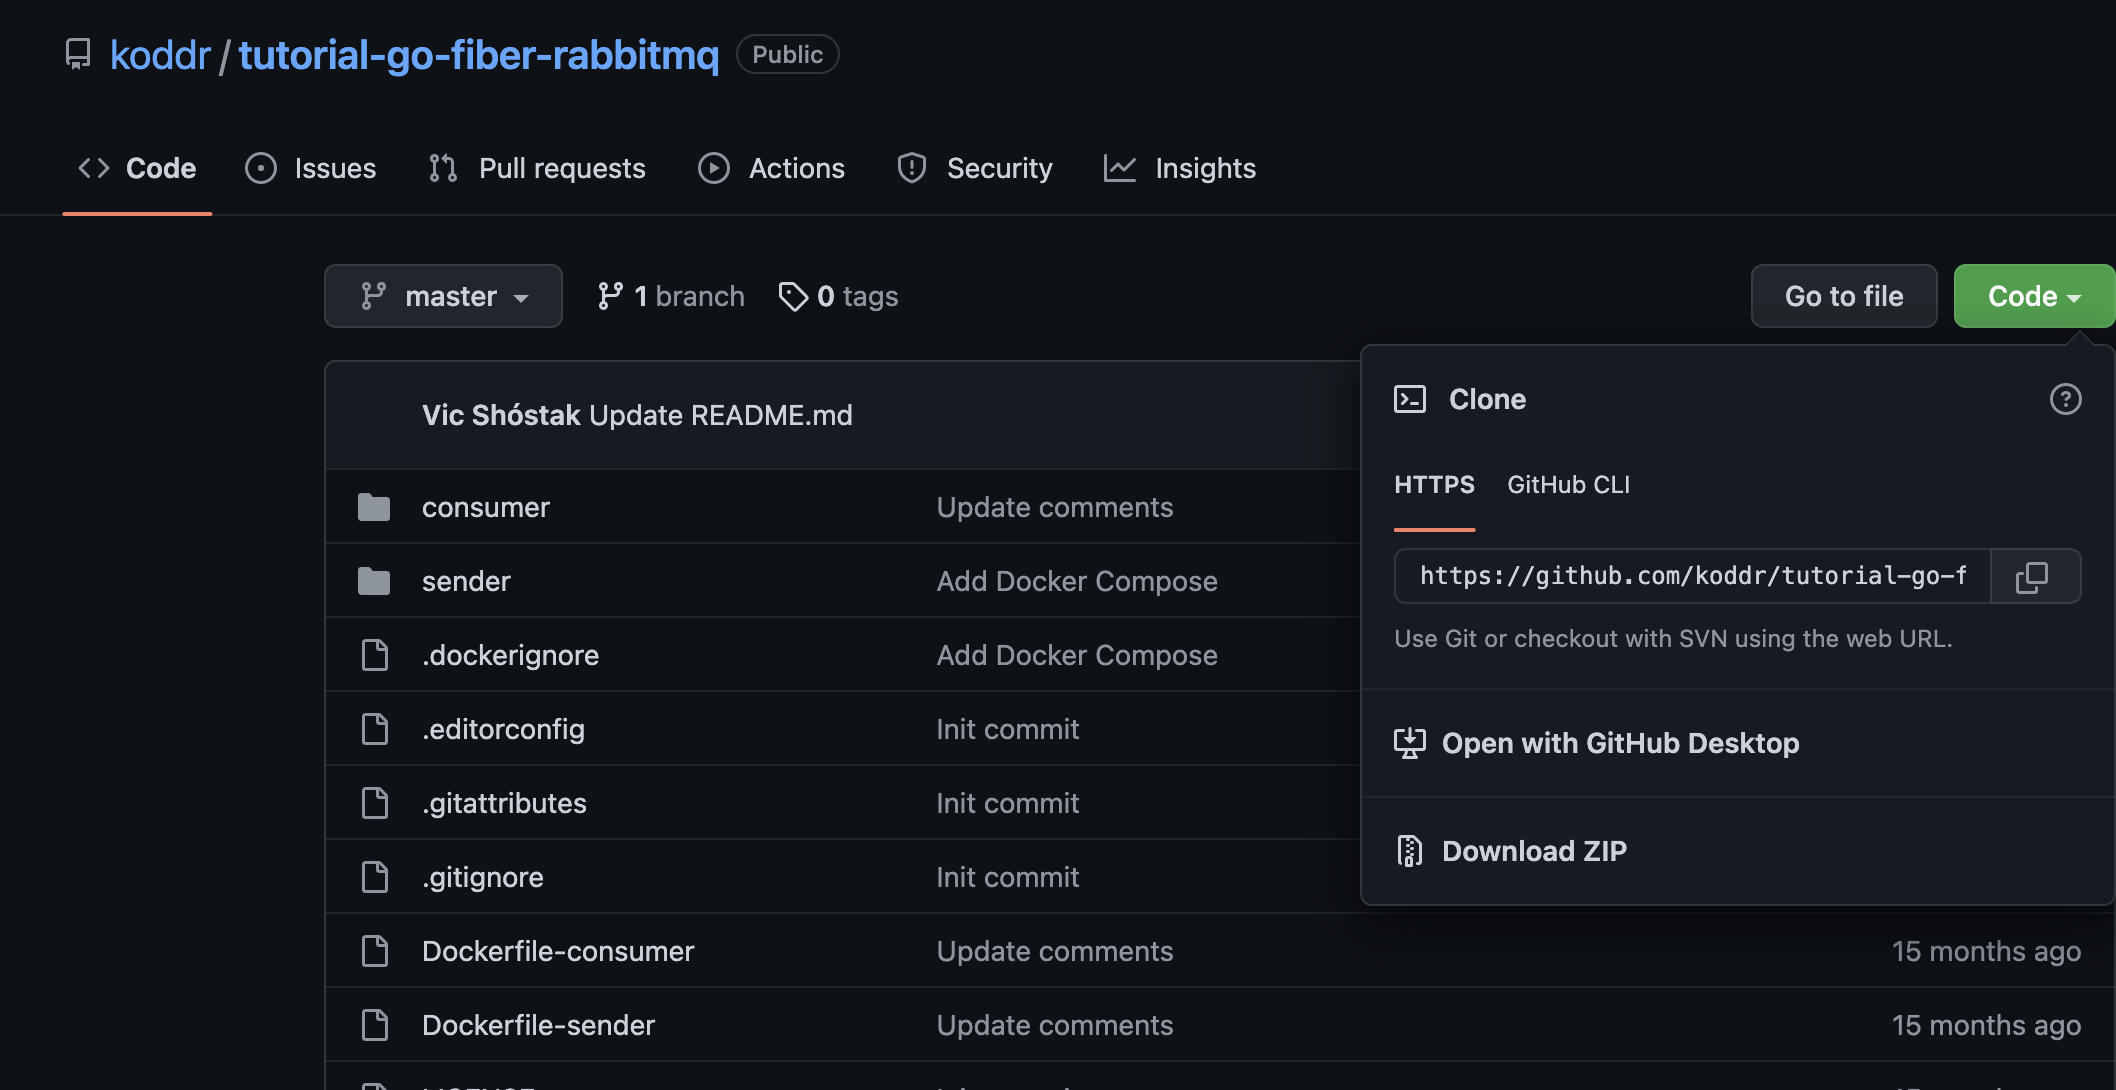This screenshot has height=1090, width=2116.
Task: Click the Dockerfile-consumer row's 15 months ago timestamp
Action: pyautogui.click(x=1986, y=951)
